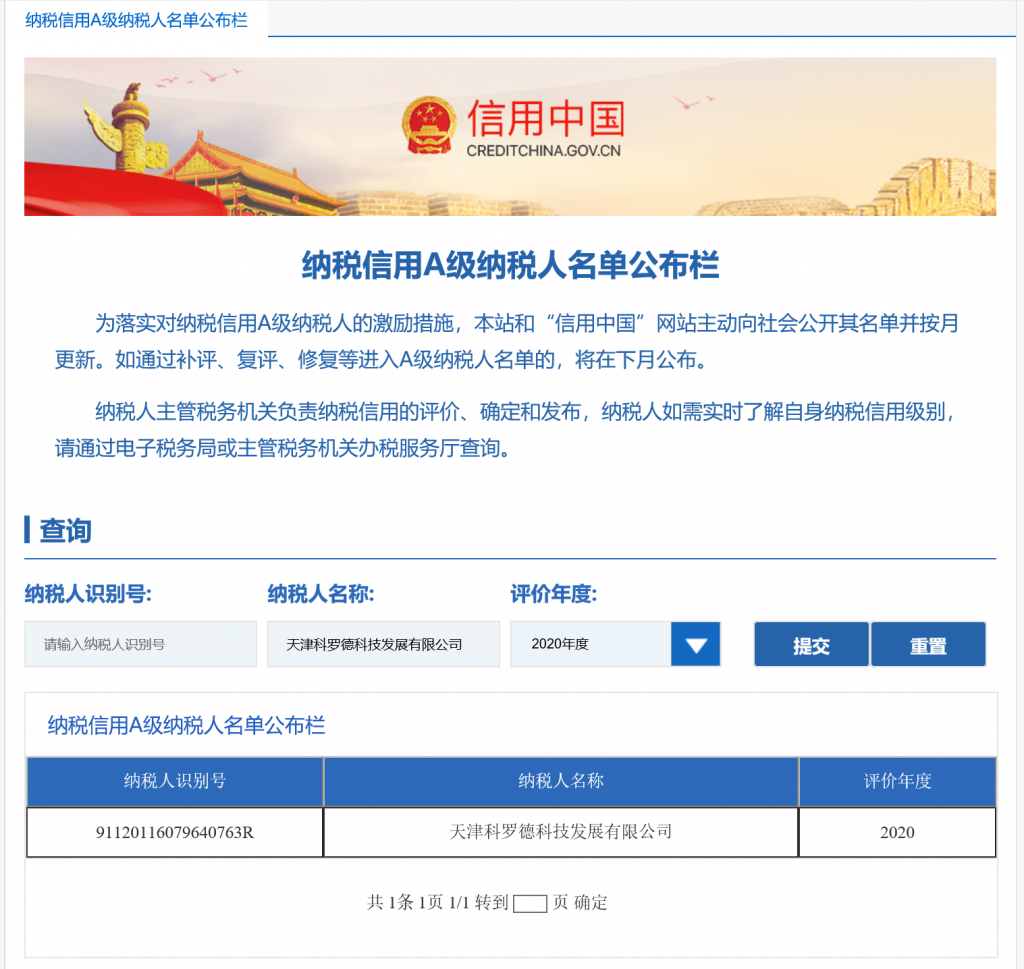Open the 评价年度 2020年度 dropdown
The image size is (1024, 969).
615,644
